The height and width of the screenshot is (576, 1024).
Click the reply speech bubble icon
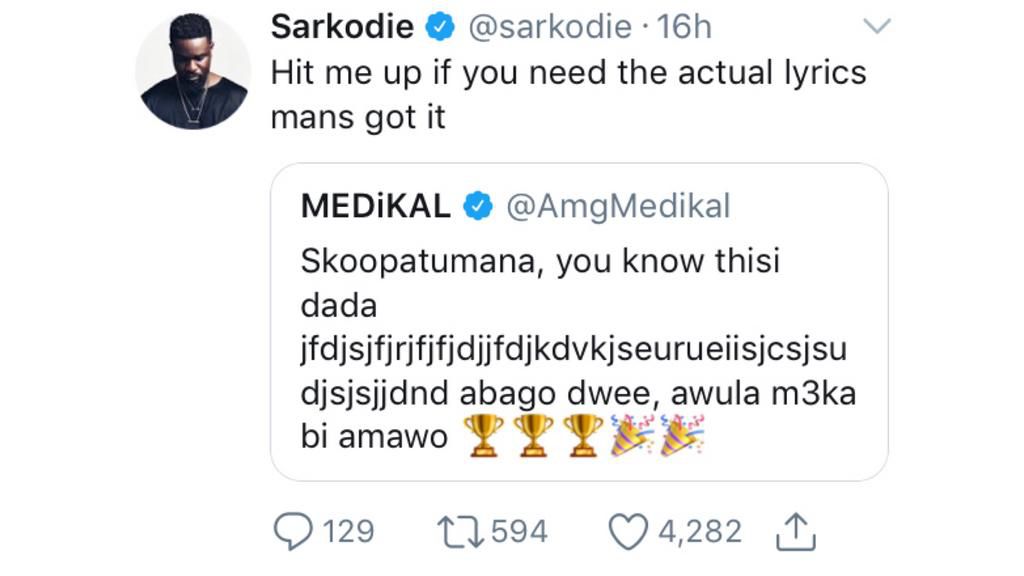click(292, 532)
